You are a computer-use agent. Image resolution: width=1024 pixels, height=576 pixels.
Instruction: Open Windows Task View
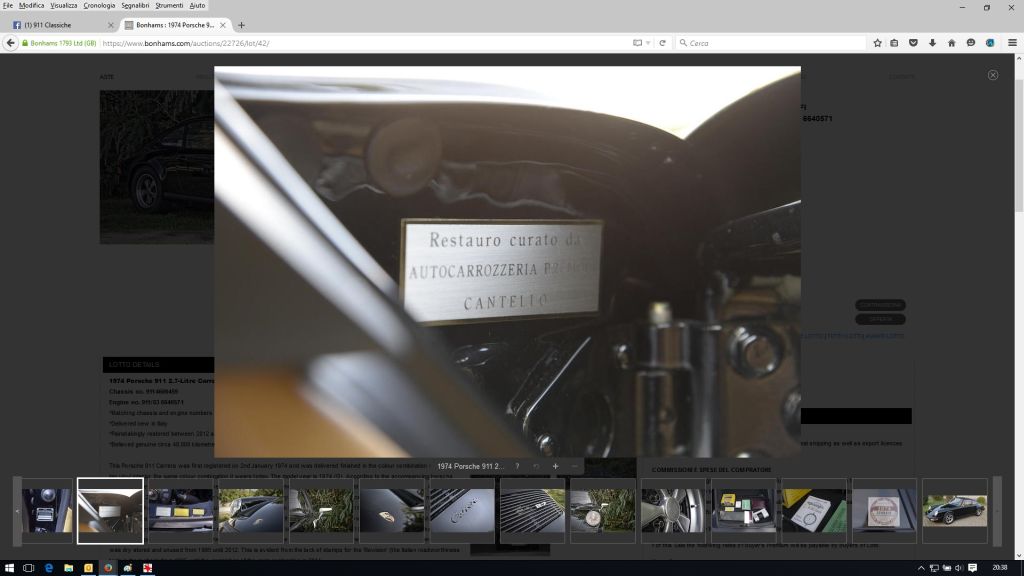click(x=28, y=568)
